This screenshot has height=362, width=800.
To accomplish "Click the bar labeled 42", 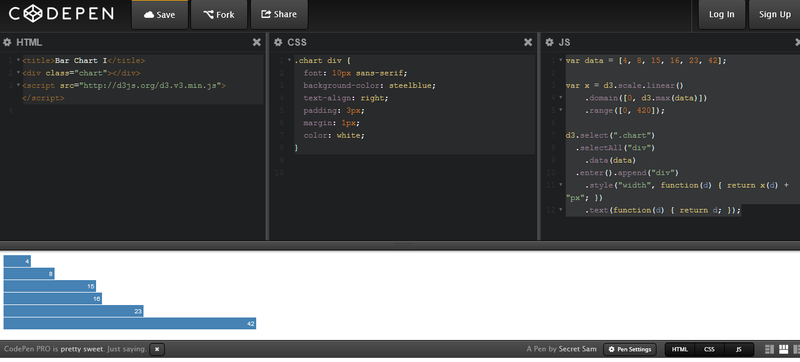I will (130, 323).
